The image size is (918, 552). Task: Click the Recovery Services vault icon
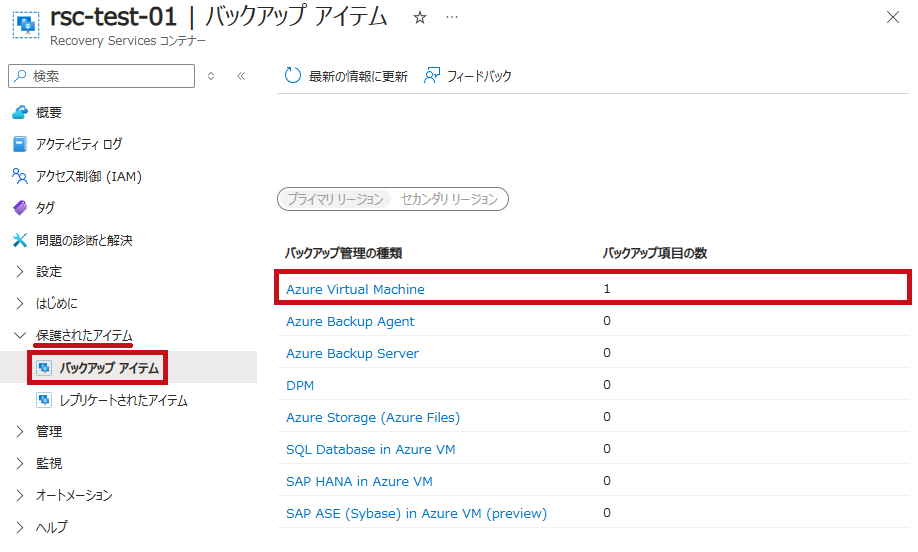[x=26, y=25]
